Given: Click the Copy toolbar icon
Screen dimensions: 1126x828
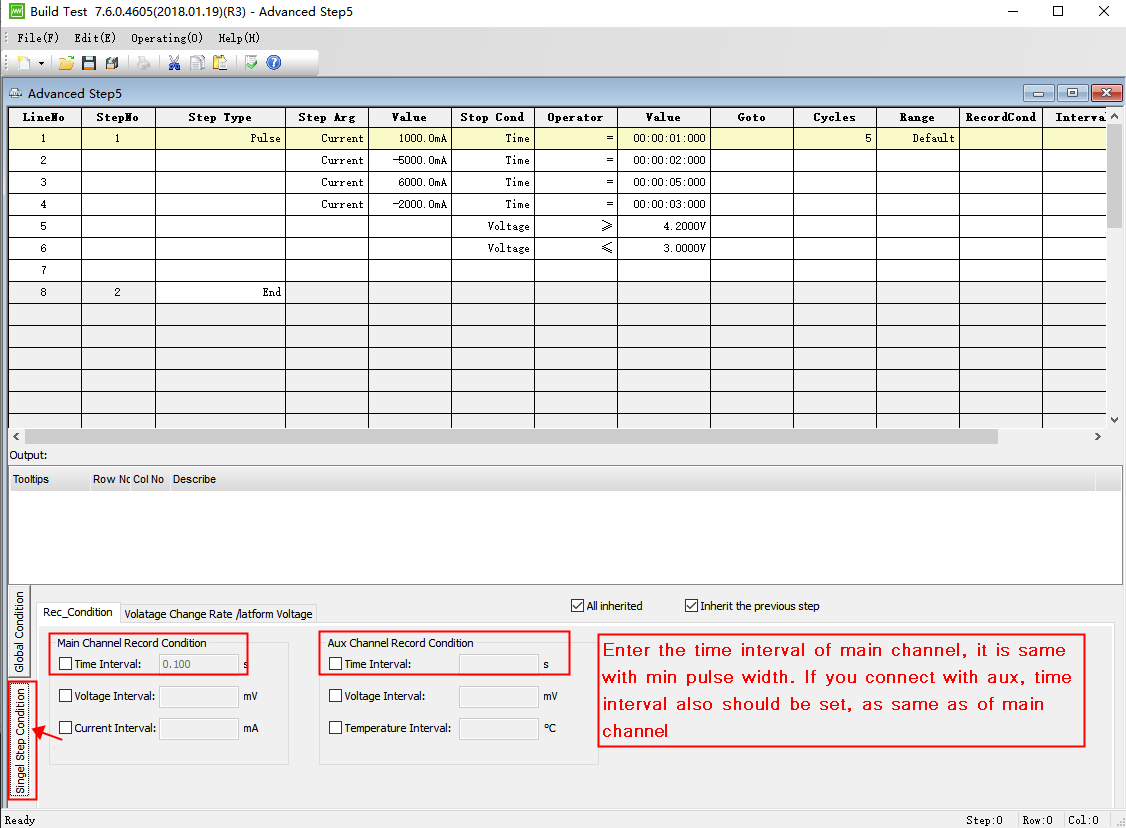Looking at the screenshot, I should (x=197, y=63).
